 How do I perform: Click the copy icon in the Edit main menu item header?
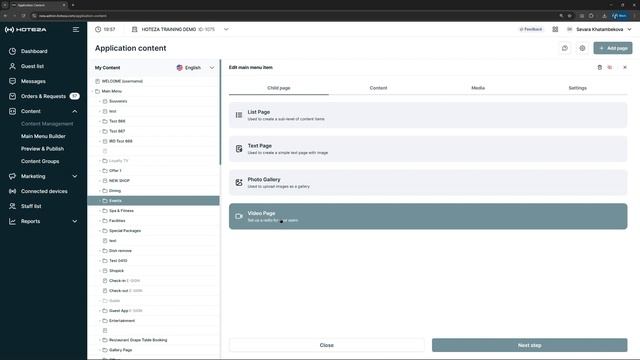600,67
